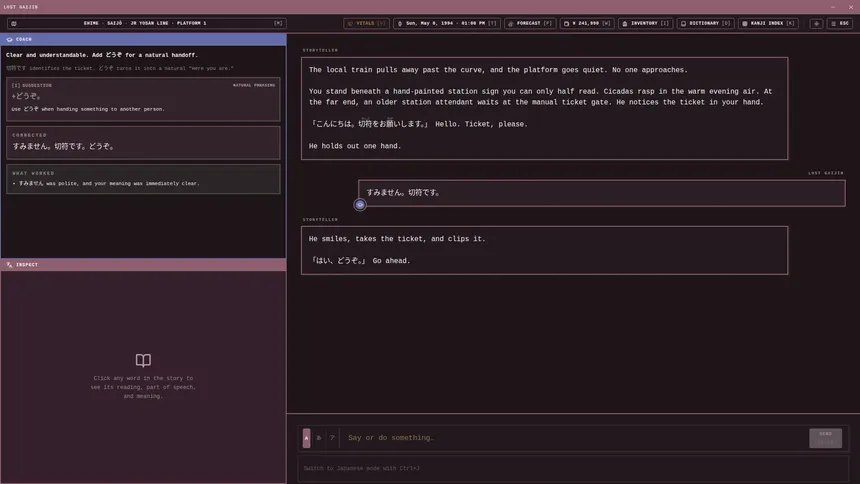Open the Forecast panel
860x484 pixels.
pyautogui.click(x=530, y=24)
